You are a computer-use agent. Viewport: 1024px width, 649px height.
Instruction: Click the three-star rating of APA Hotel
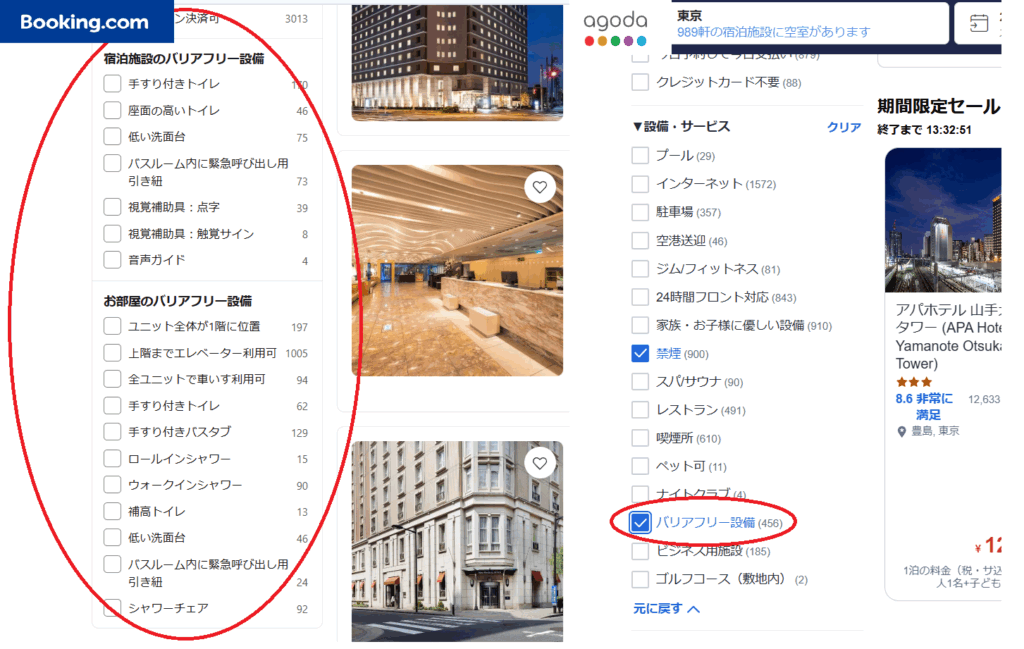[913, 382]
